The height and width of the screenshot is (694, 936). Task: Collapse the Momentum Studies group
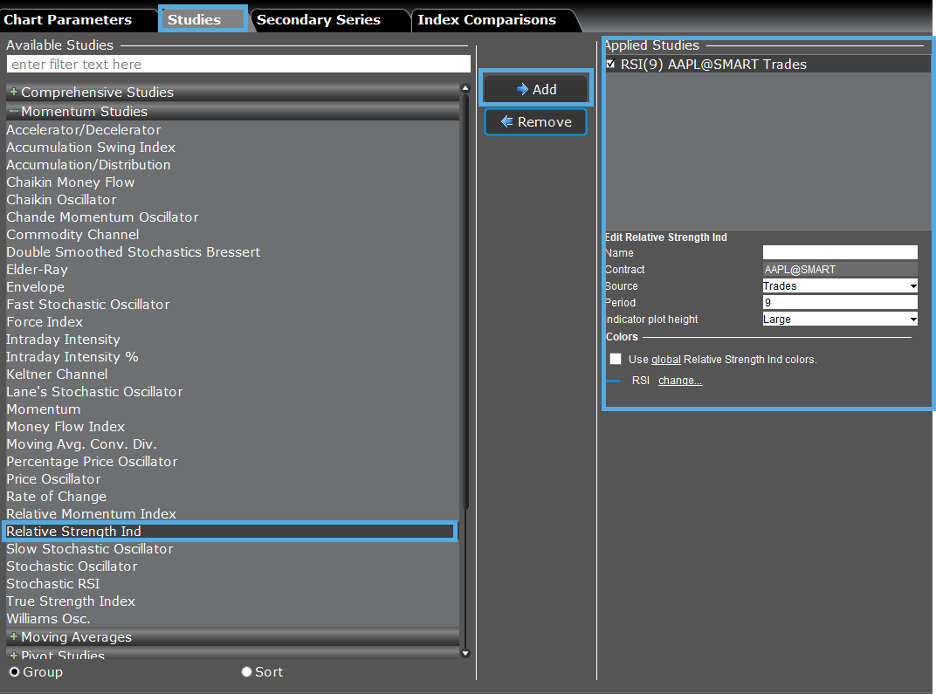pos(14,112)
